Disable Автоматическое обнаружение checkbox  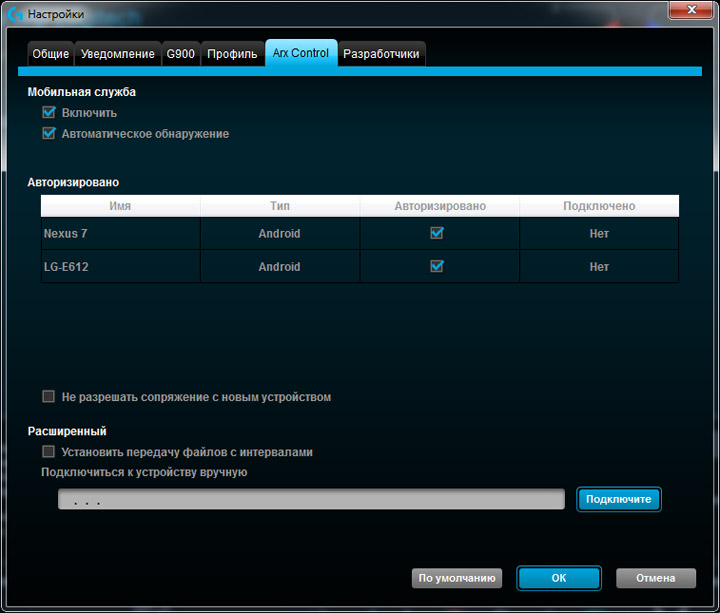[49, 133]
